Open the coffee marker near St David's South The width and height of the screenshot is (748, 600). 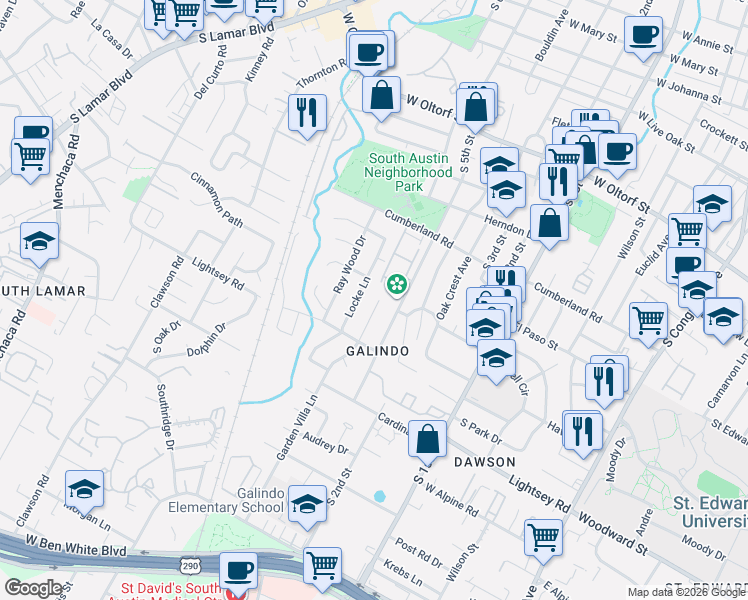pos(238,572)
